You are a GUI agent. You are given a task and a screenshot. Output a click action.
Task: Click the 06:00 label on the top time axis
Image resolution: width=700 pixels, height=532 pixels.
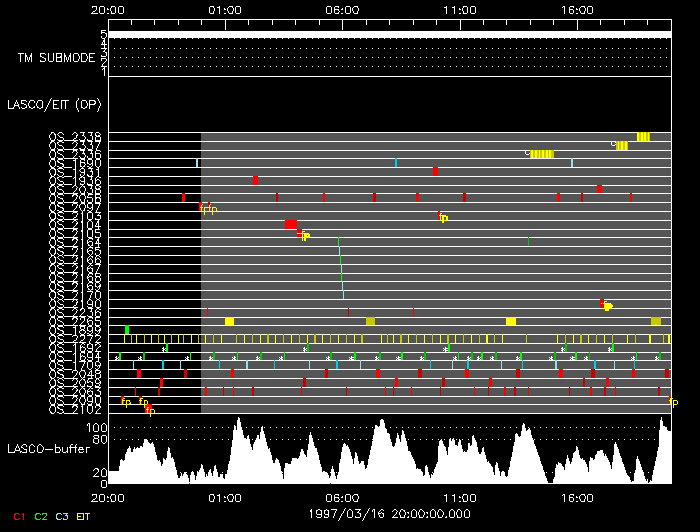[x=342, y=10]
